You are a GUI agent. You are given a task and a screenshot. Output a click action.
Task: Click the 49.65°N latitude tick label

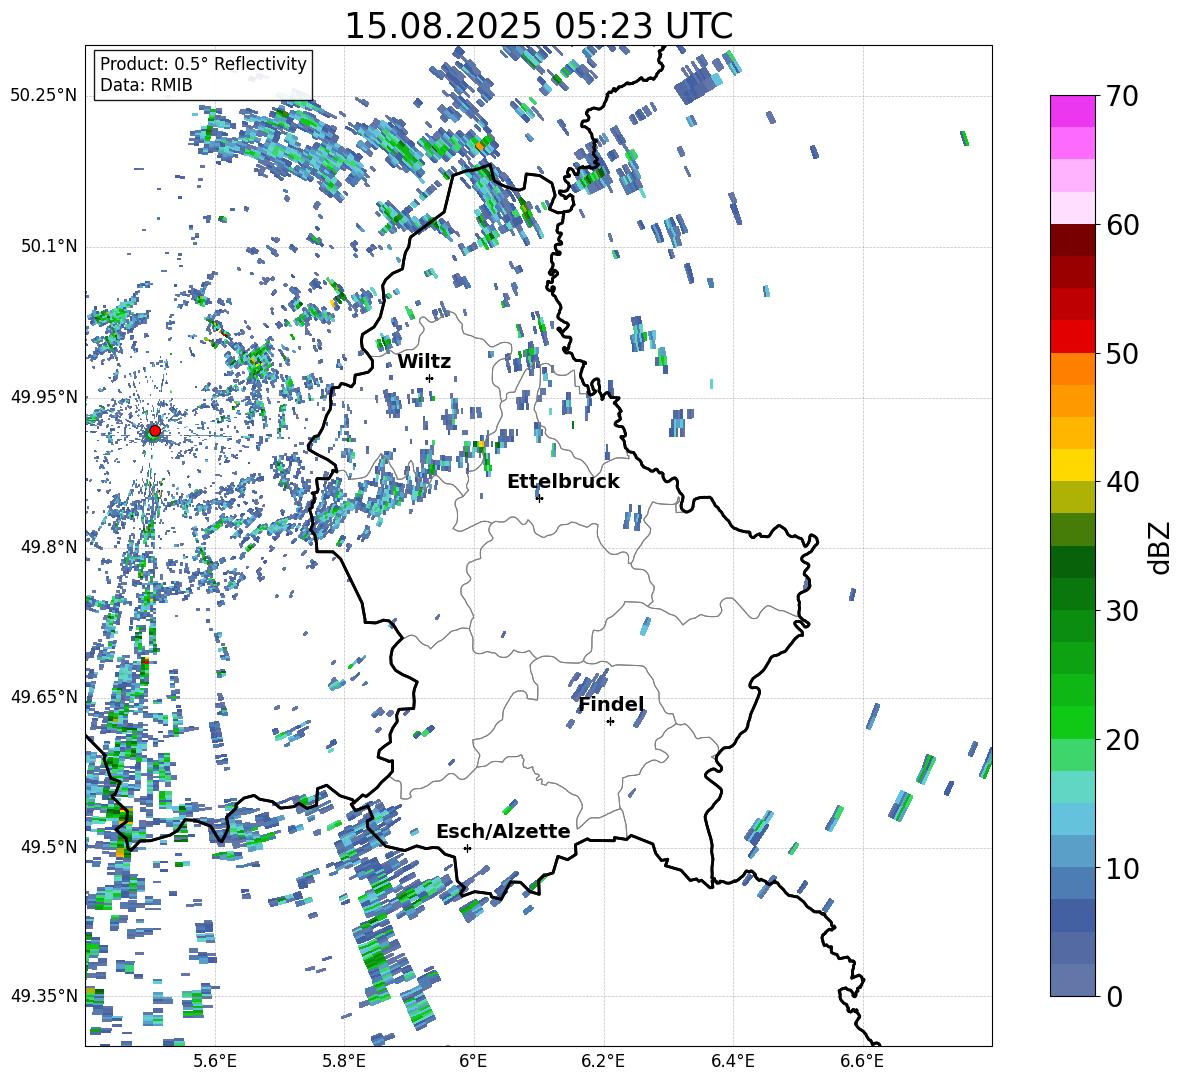(x=44, y=696)
